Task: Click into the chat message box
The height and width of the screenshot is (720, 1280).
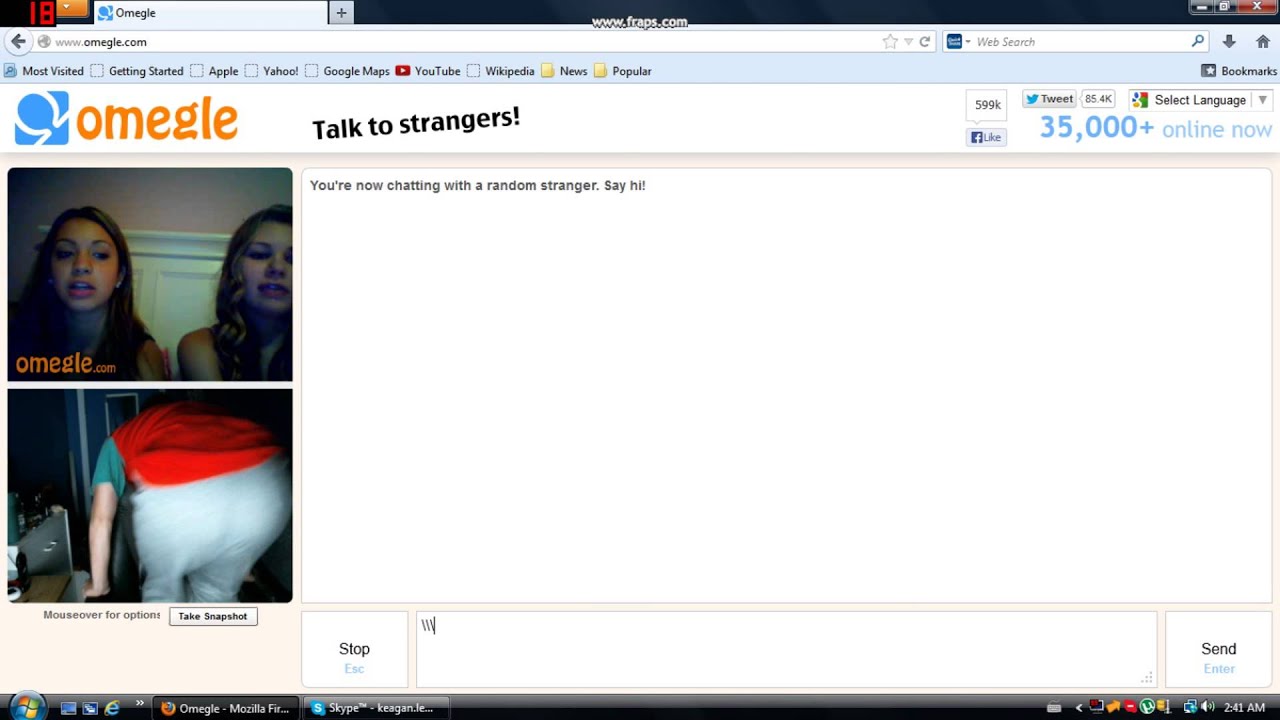Action: (x=786, y=650)
